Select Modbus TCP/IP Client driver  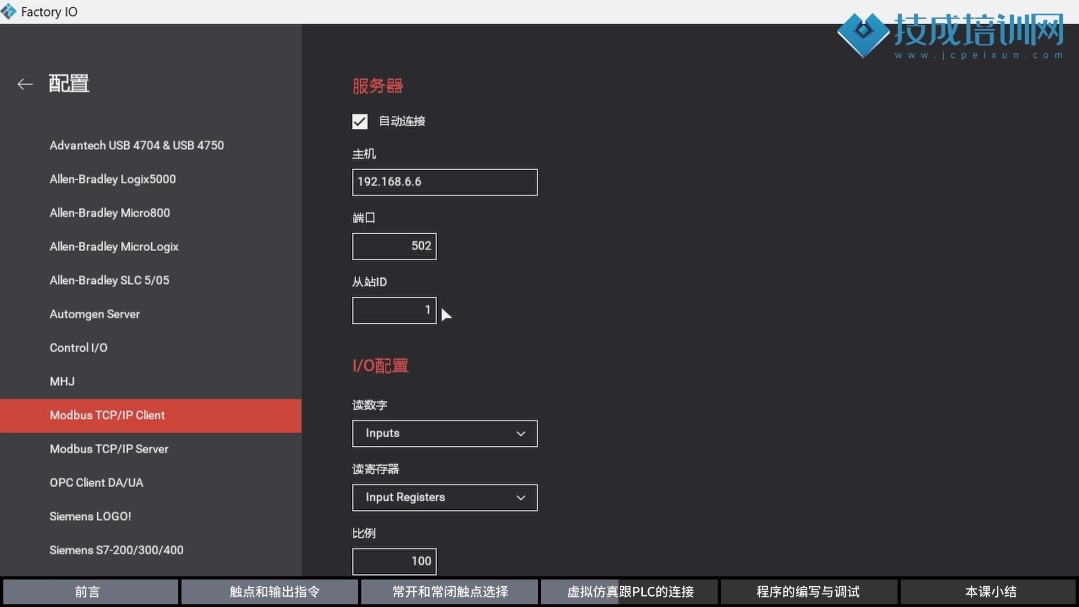pos(151,416)
